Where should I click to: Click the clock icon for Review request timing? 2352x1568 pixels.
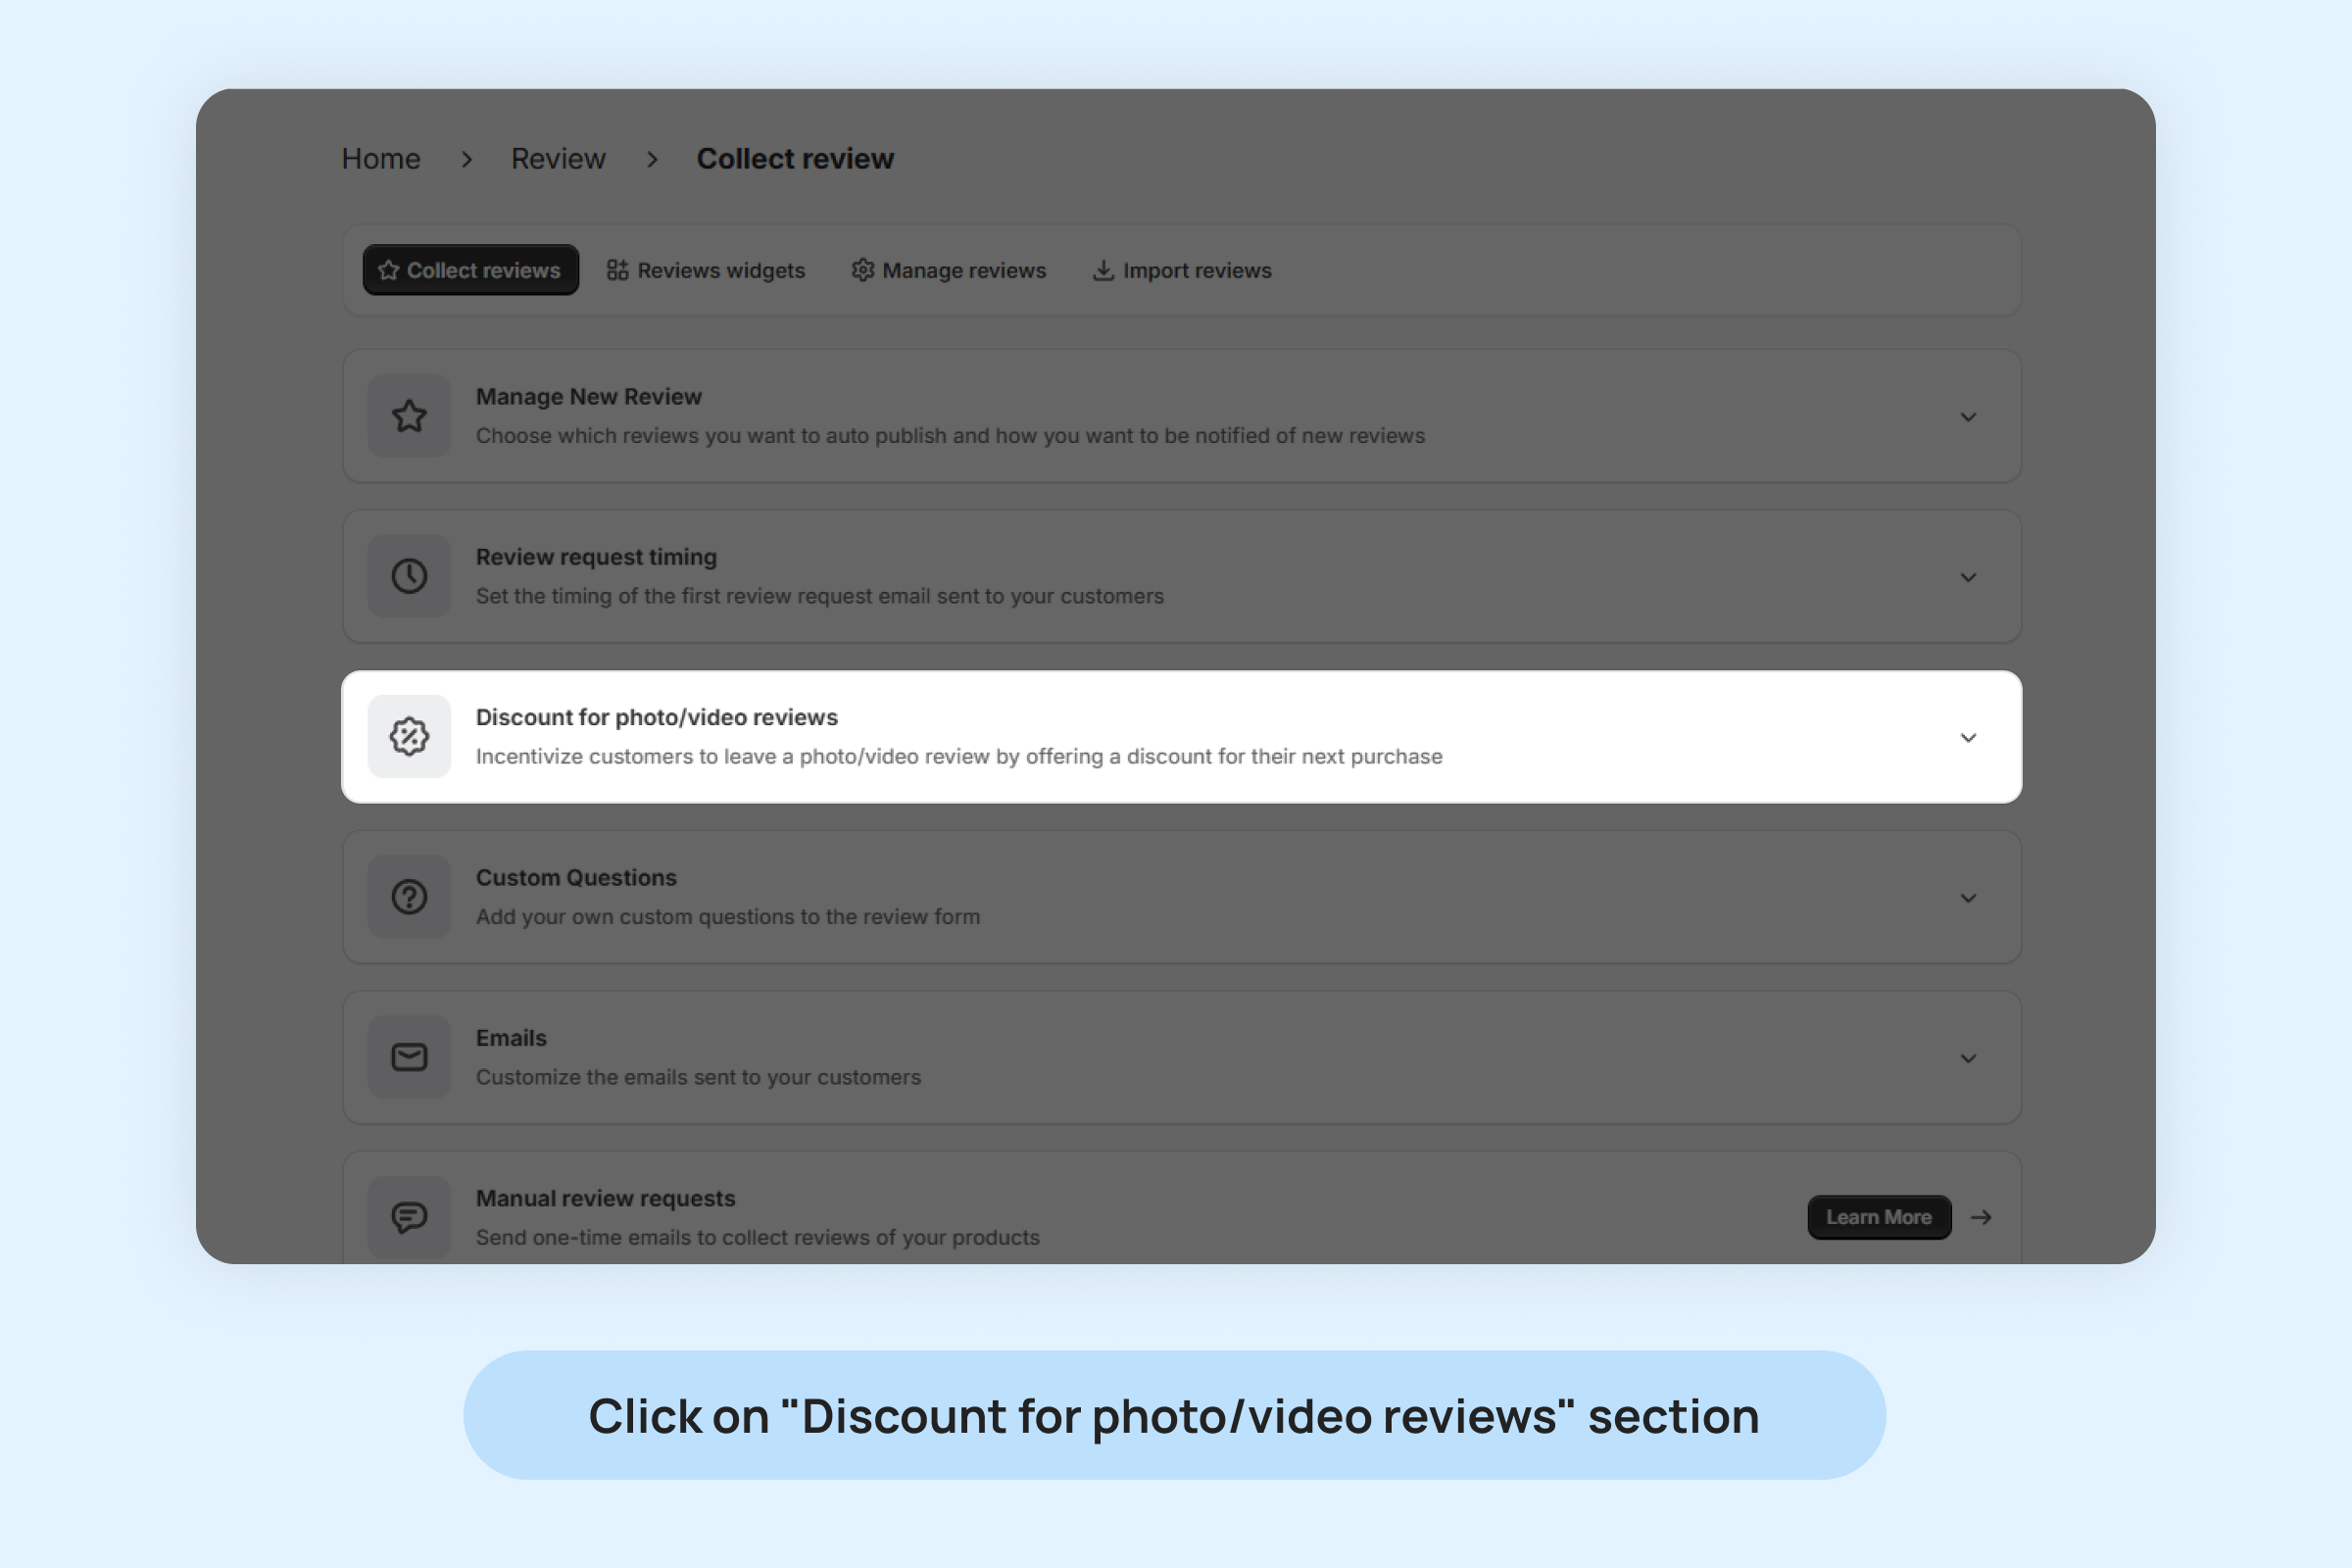409,576
